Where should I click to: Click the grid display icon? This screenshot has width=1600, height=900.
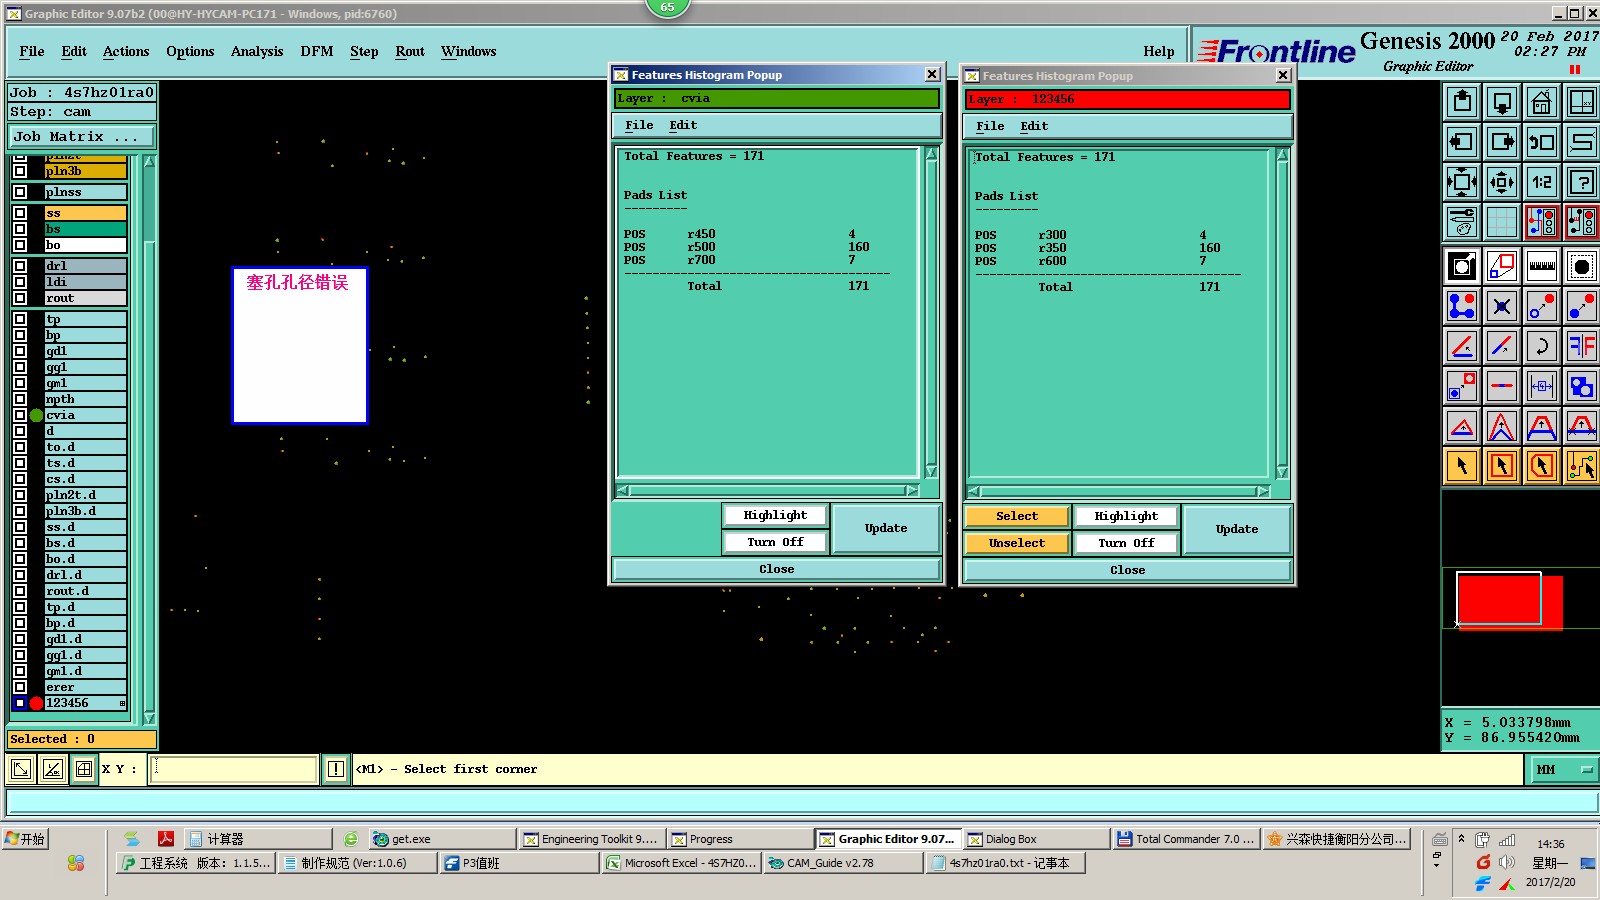point(1502,222)
